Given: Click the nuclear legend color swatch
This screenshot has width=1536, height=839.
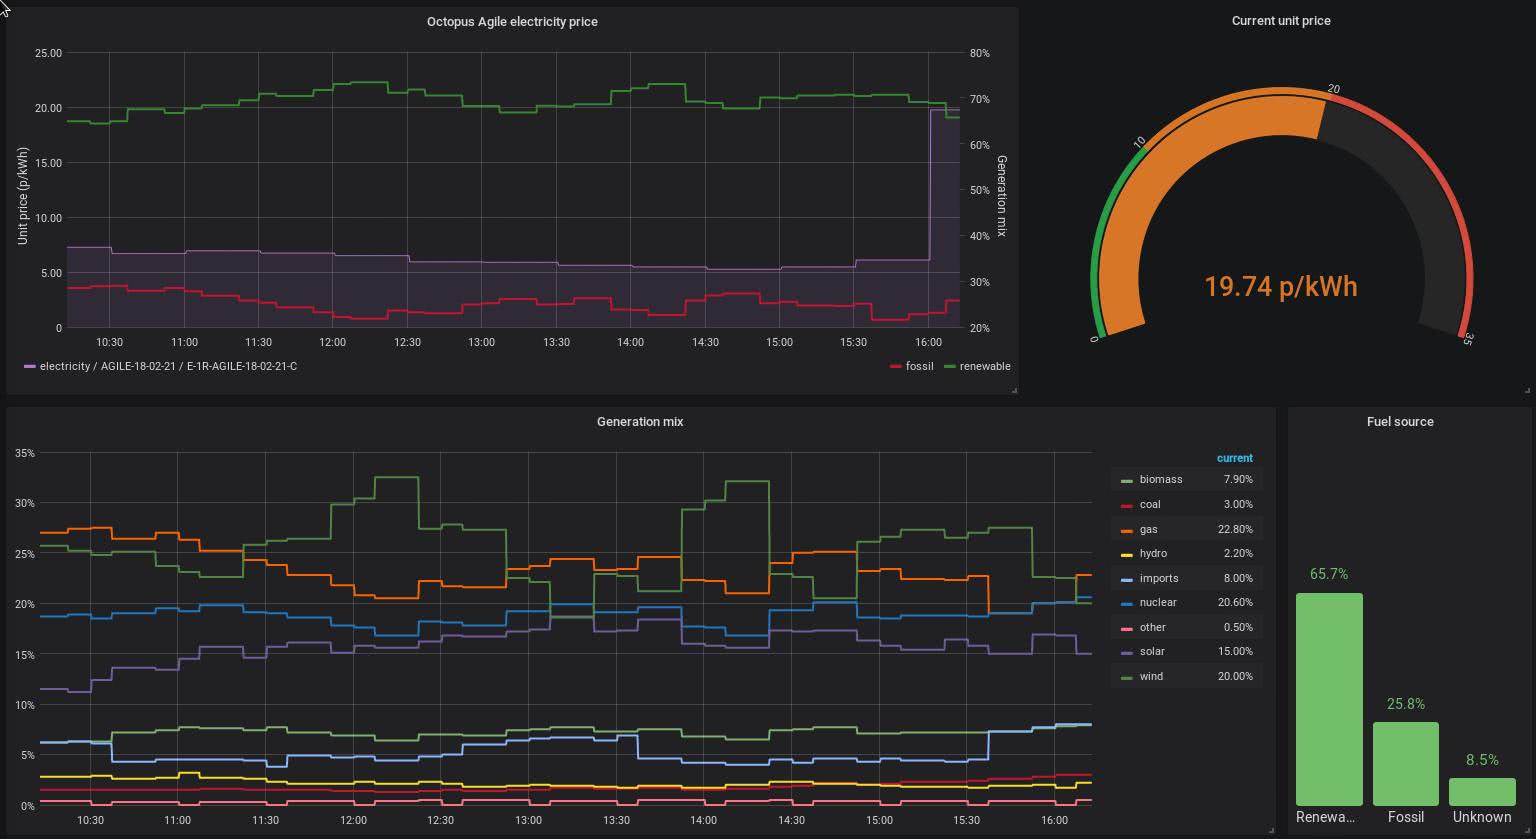Looking at the screenshot, I should point(1127,603).
